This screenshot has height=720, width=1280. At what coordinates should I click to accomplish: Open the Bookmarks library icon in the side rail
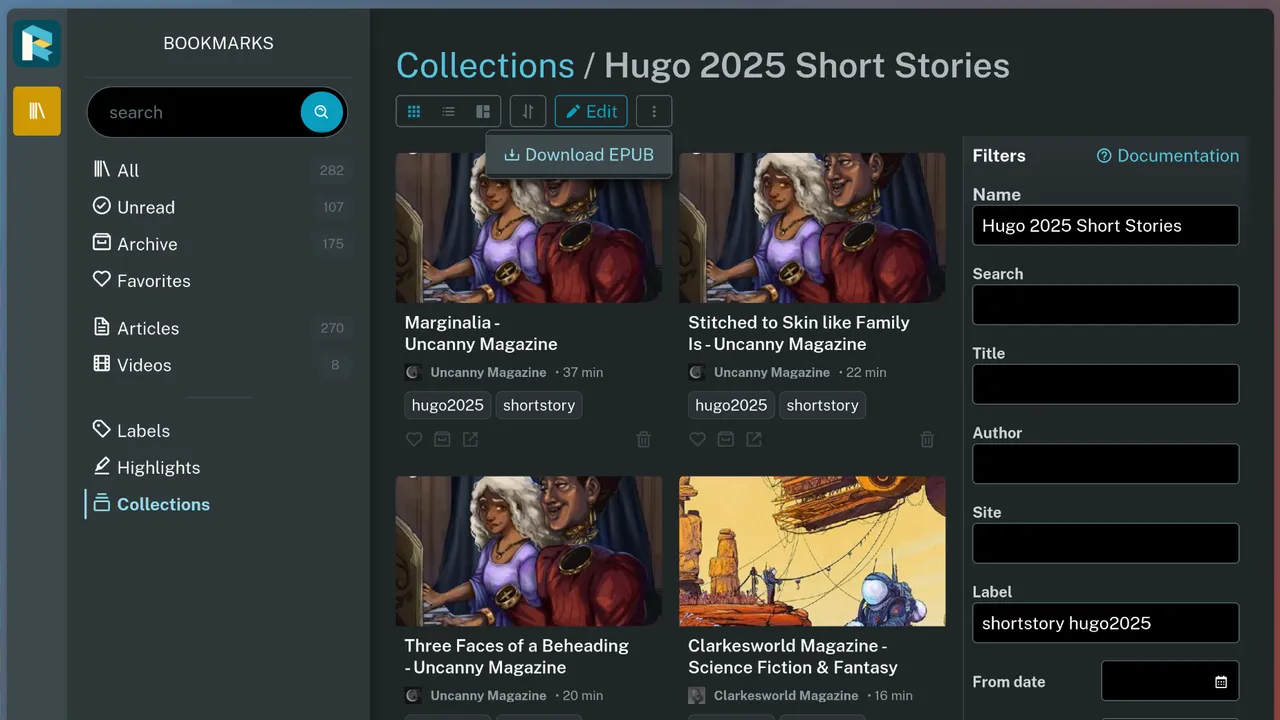click(37, 111)
